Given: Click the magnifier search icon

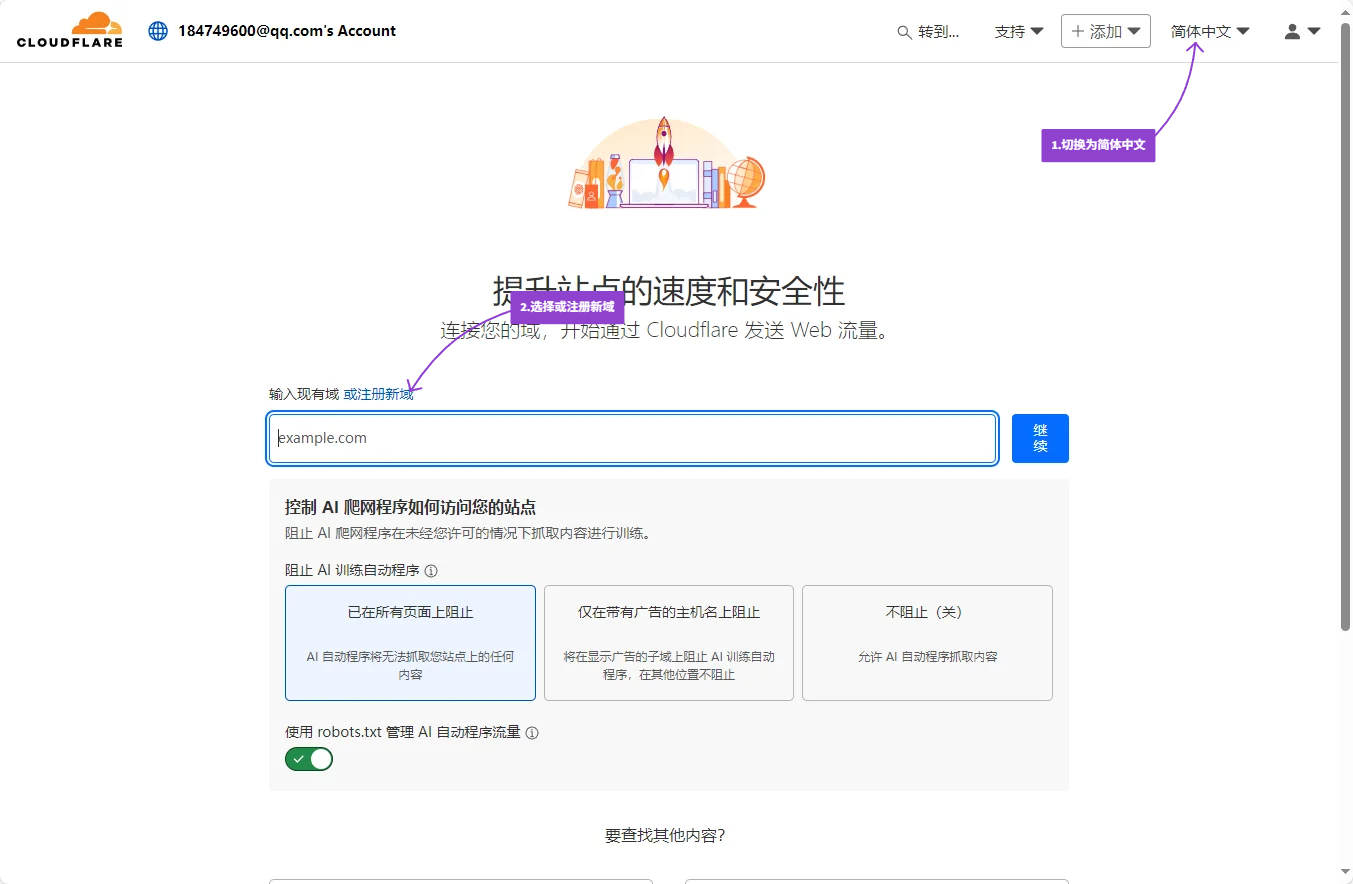Looking at the screenshot, I should click(x=904, y=32).
